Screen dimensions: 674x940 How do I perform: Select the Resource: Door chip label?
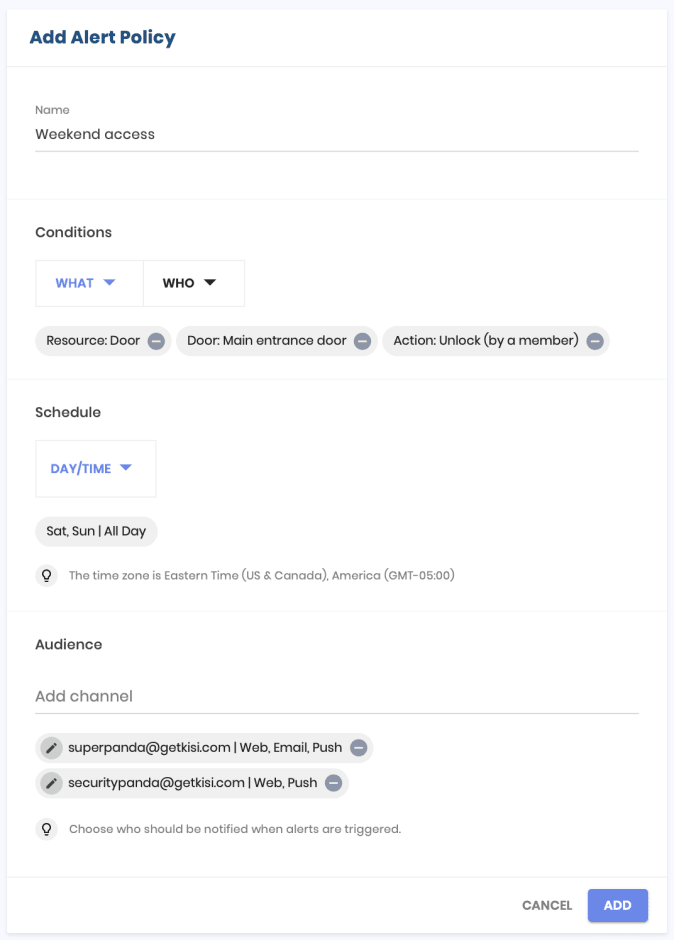coord(93,341)
